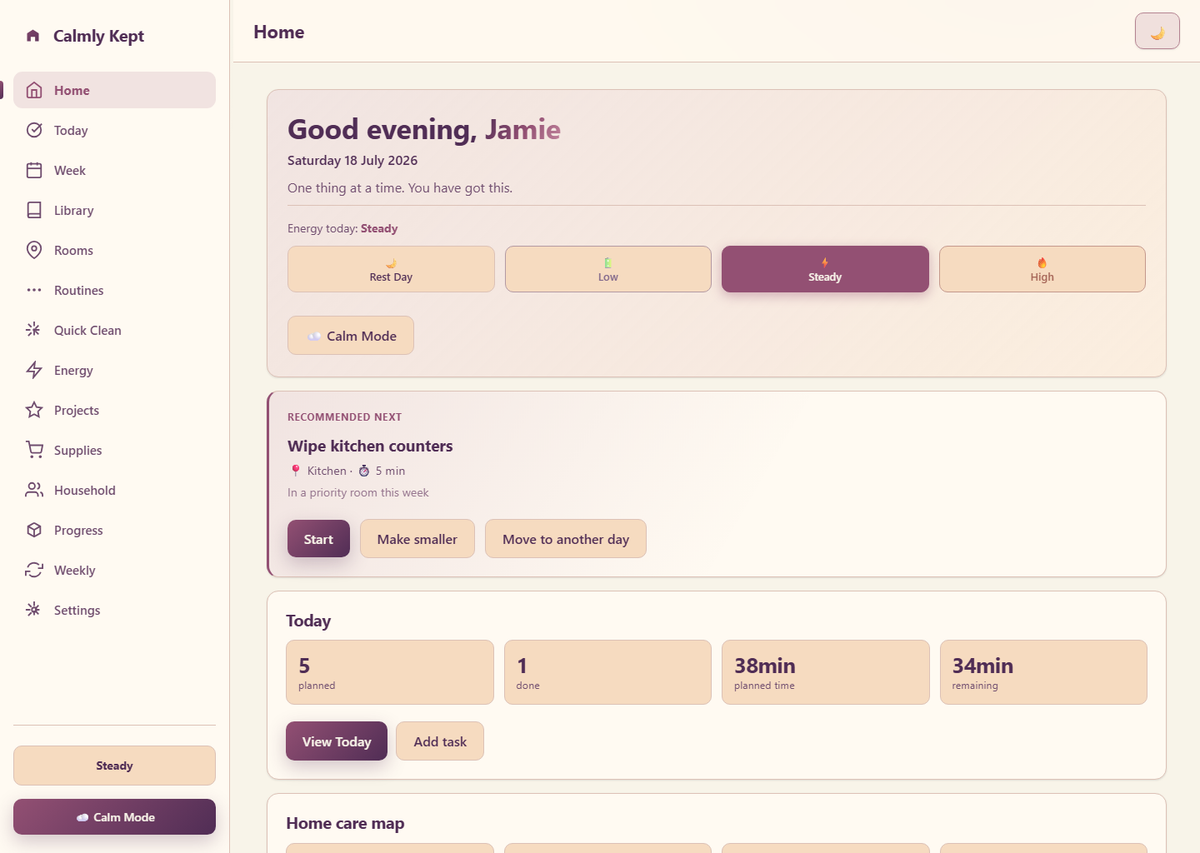Open the Today menu label

coord(71,130)
